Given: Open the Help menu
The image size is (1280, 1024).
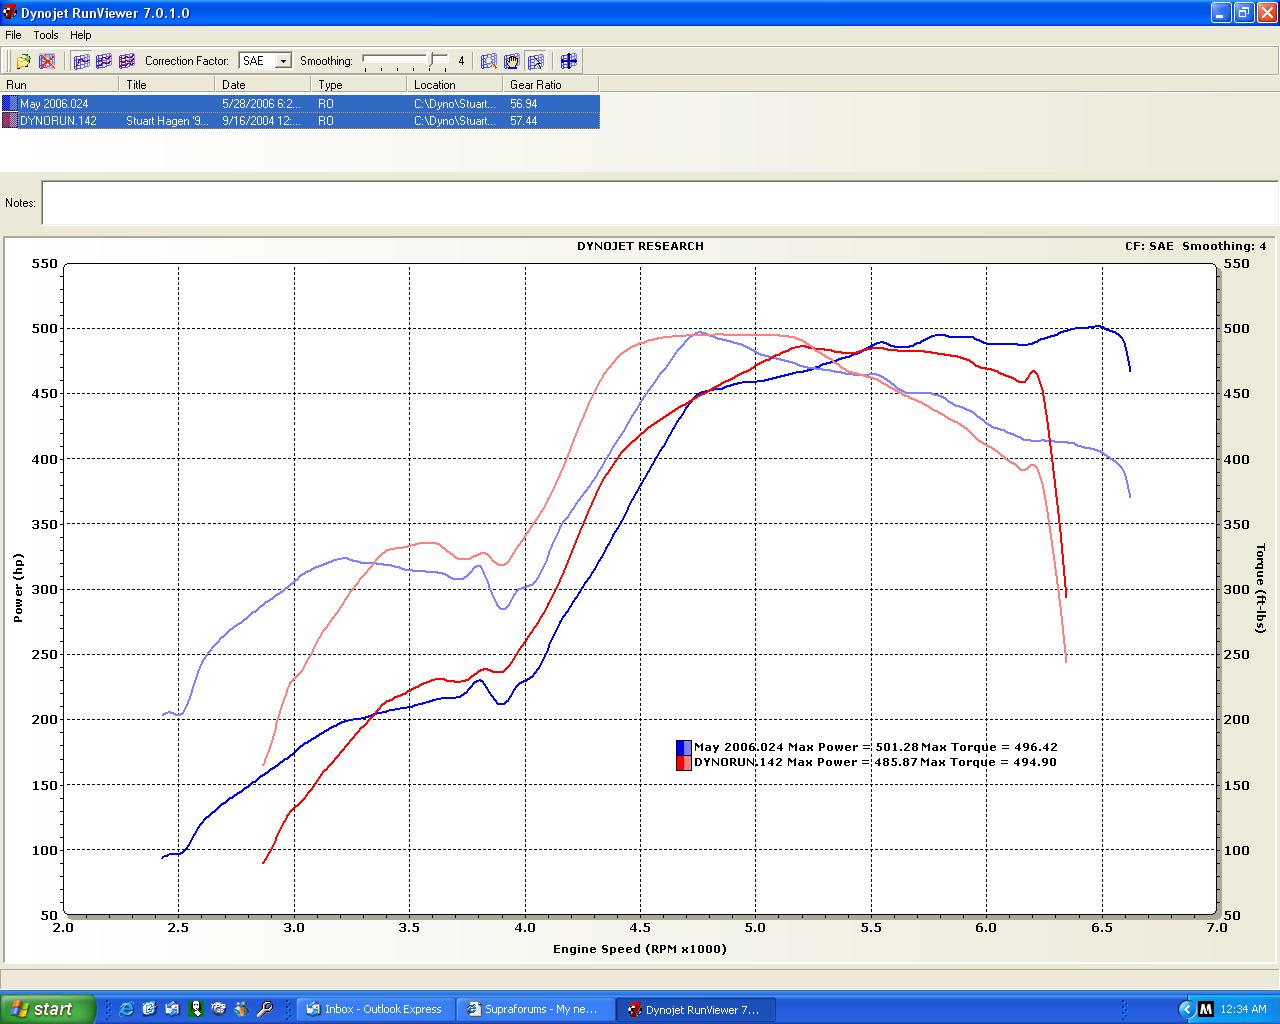Looking at the screenshot, I should pyautogui.click(x=81, y=35).
